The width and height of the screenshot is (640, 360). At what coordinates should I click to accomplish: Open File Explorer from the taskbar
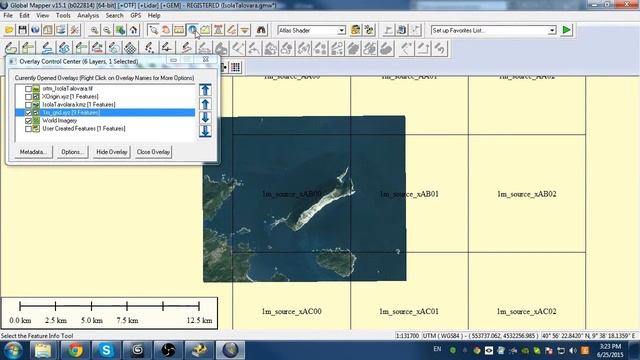point(43,350)
